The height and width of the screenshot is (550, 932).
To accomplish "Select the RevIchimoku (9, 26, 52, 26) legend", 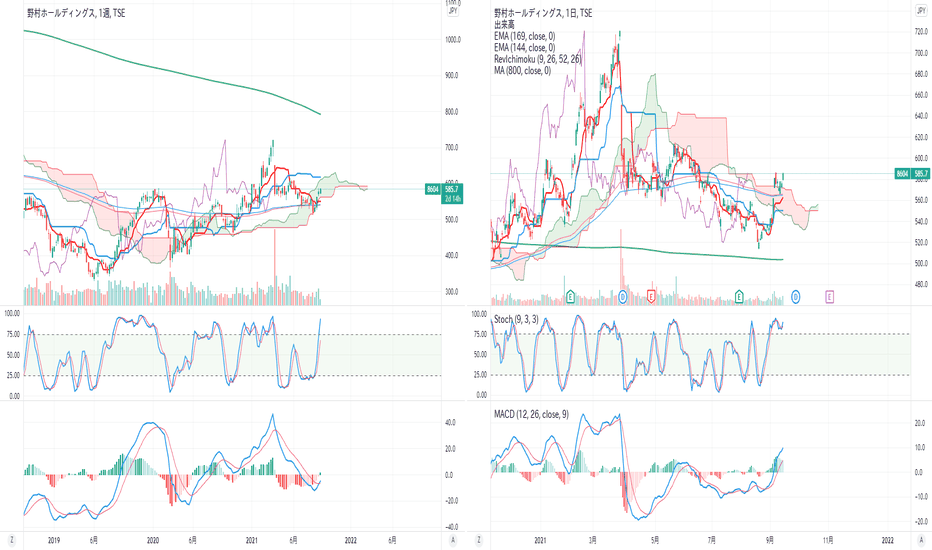I will (x=538, y=59).
